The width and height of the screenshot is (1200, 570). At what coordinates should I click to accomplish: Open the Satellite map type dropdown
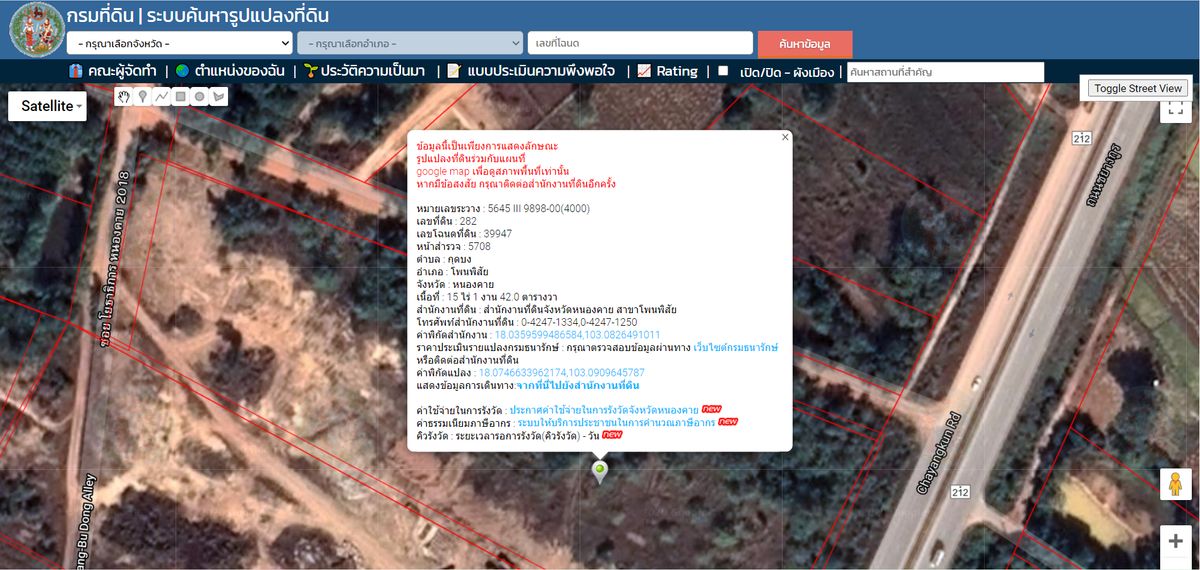point(47,106)
